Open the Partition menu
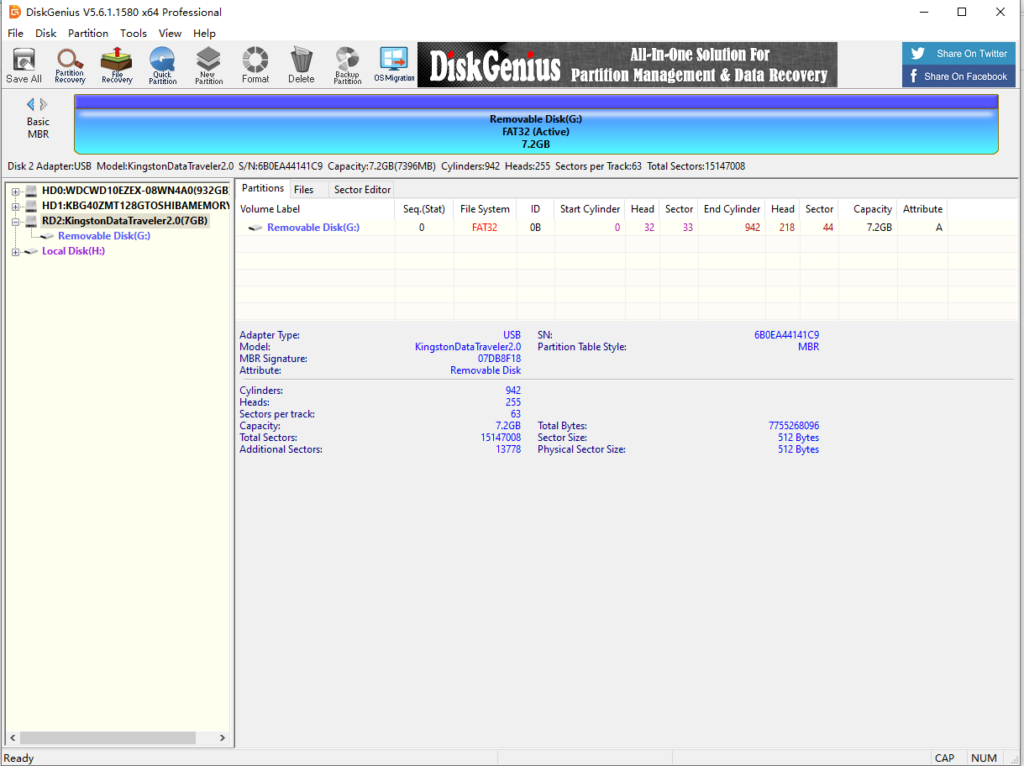The height and width of the screenshot is (766, 1024). pos(88,33)
